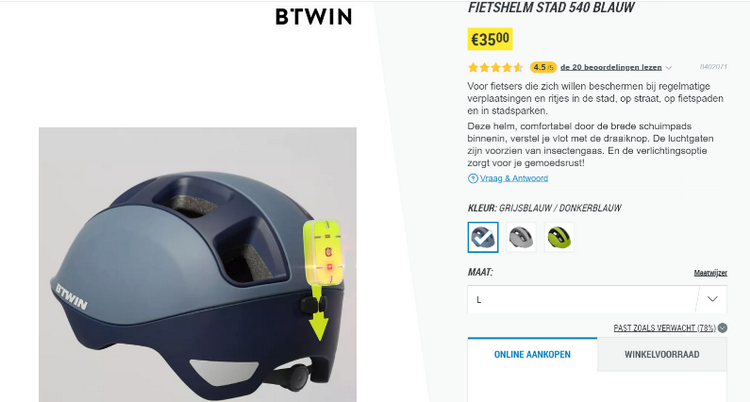Open the Vraag & Antwoord link

tap(514, 178)
